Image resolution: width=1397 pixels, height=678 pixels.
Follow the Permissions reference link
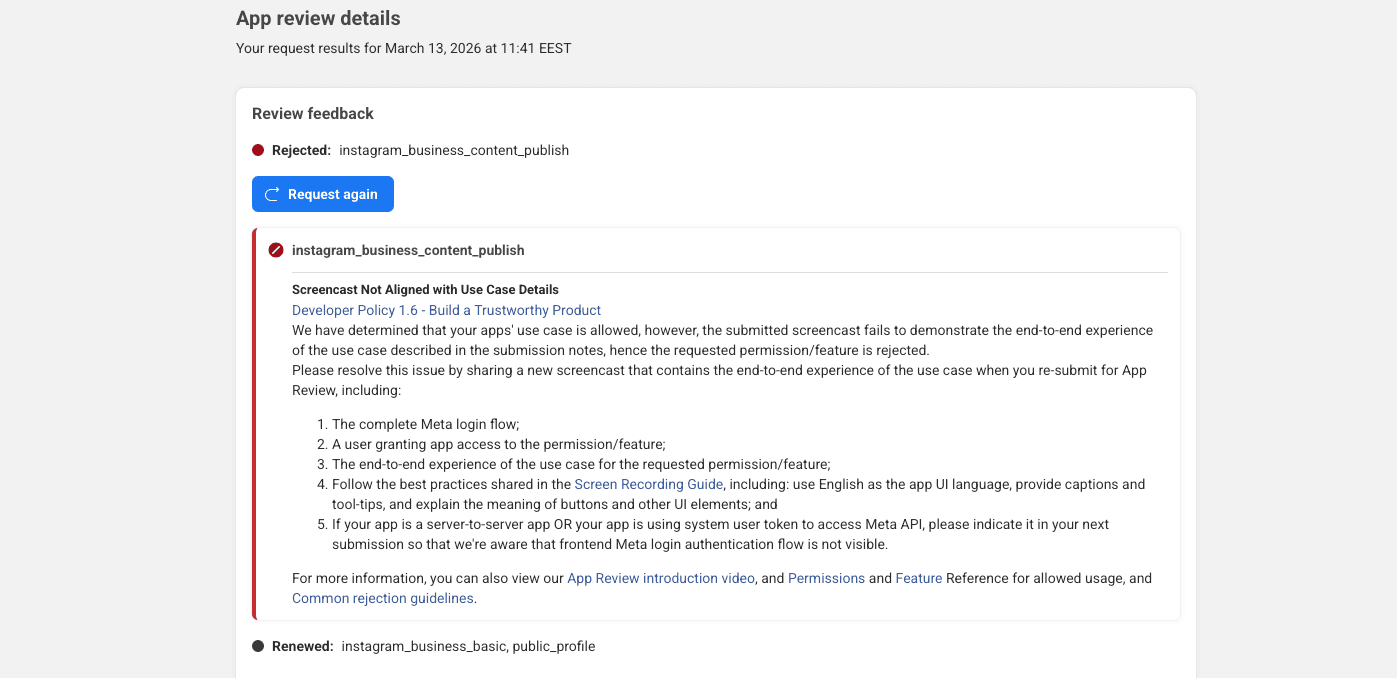pyautogui.click(x=826, y=578)
